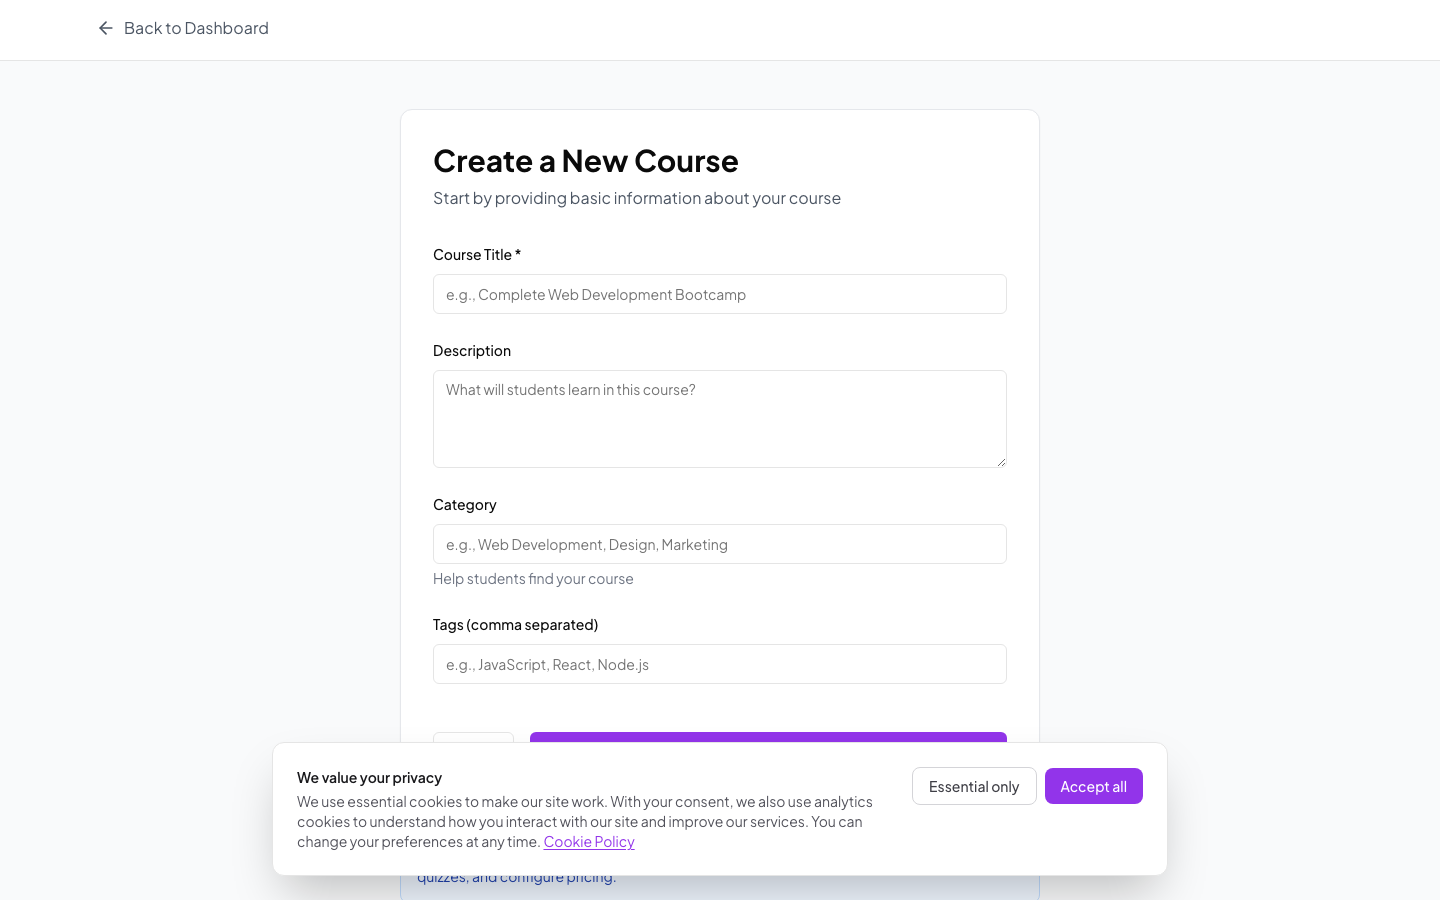Viewport: 1440px width, 900px height.
Task: Click the "We value your privacy" banner title
Action: pos(370,777)
